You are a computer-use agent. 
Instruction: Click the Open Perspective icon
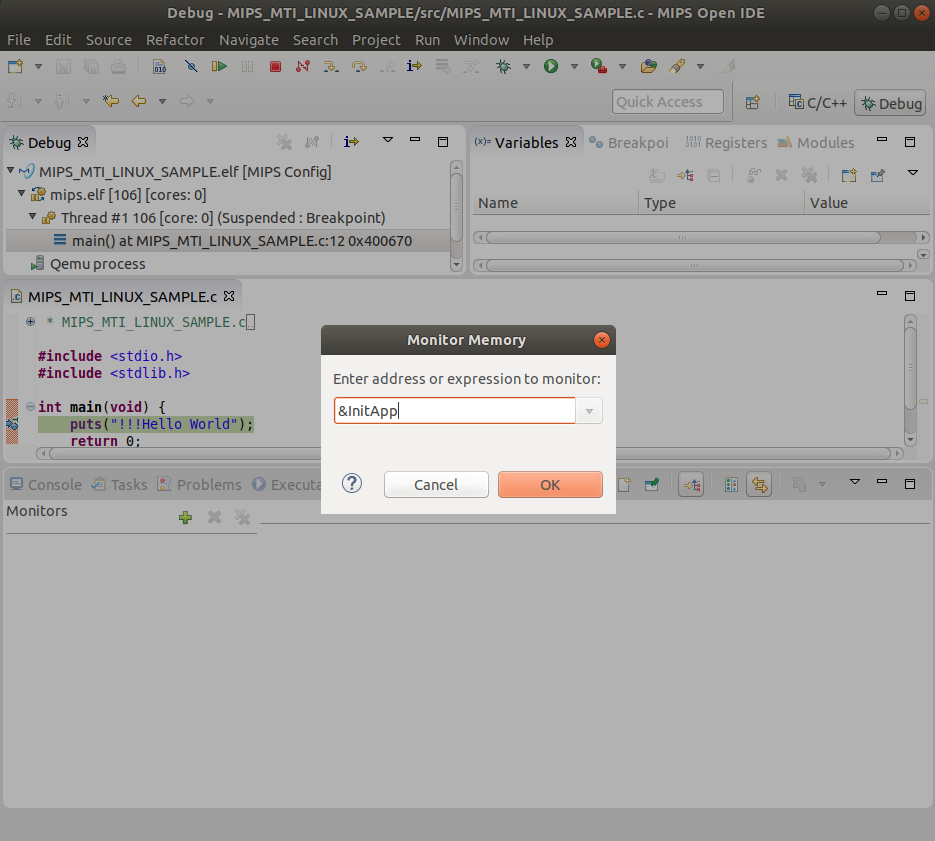753,103
